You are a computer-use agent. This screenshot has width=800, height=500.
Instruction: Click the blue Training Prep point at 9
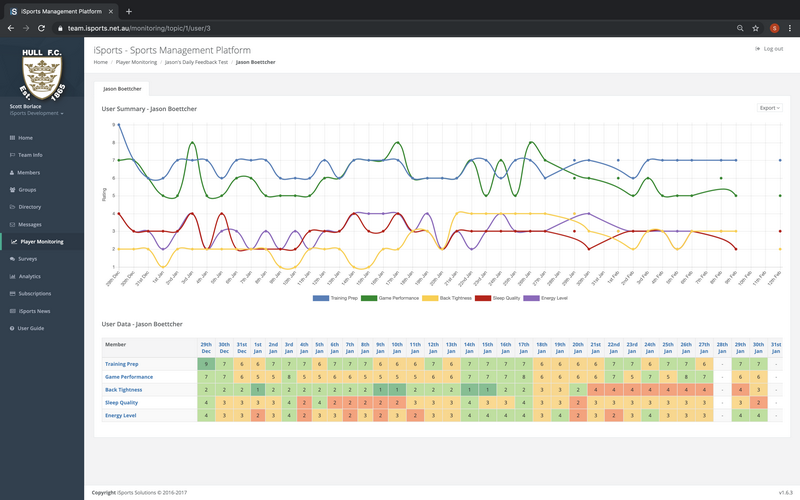pyautogui.click(x=119, y=124)
